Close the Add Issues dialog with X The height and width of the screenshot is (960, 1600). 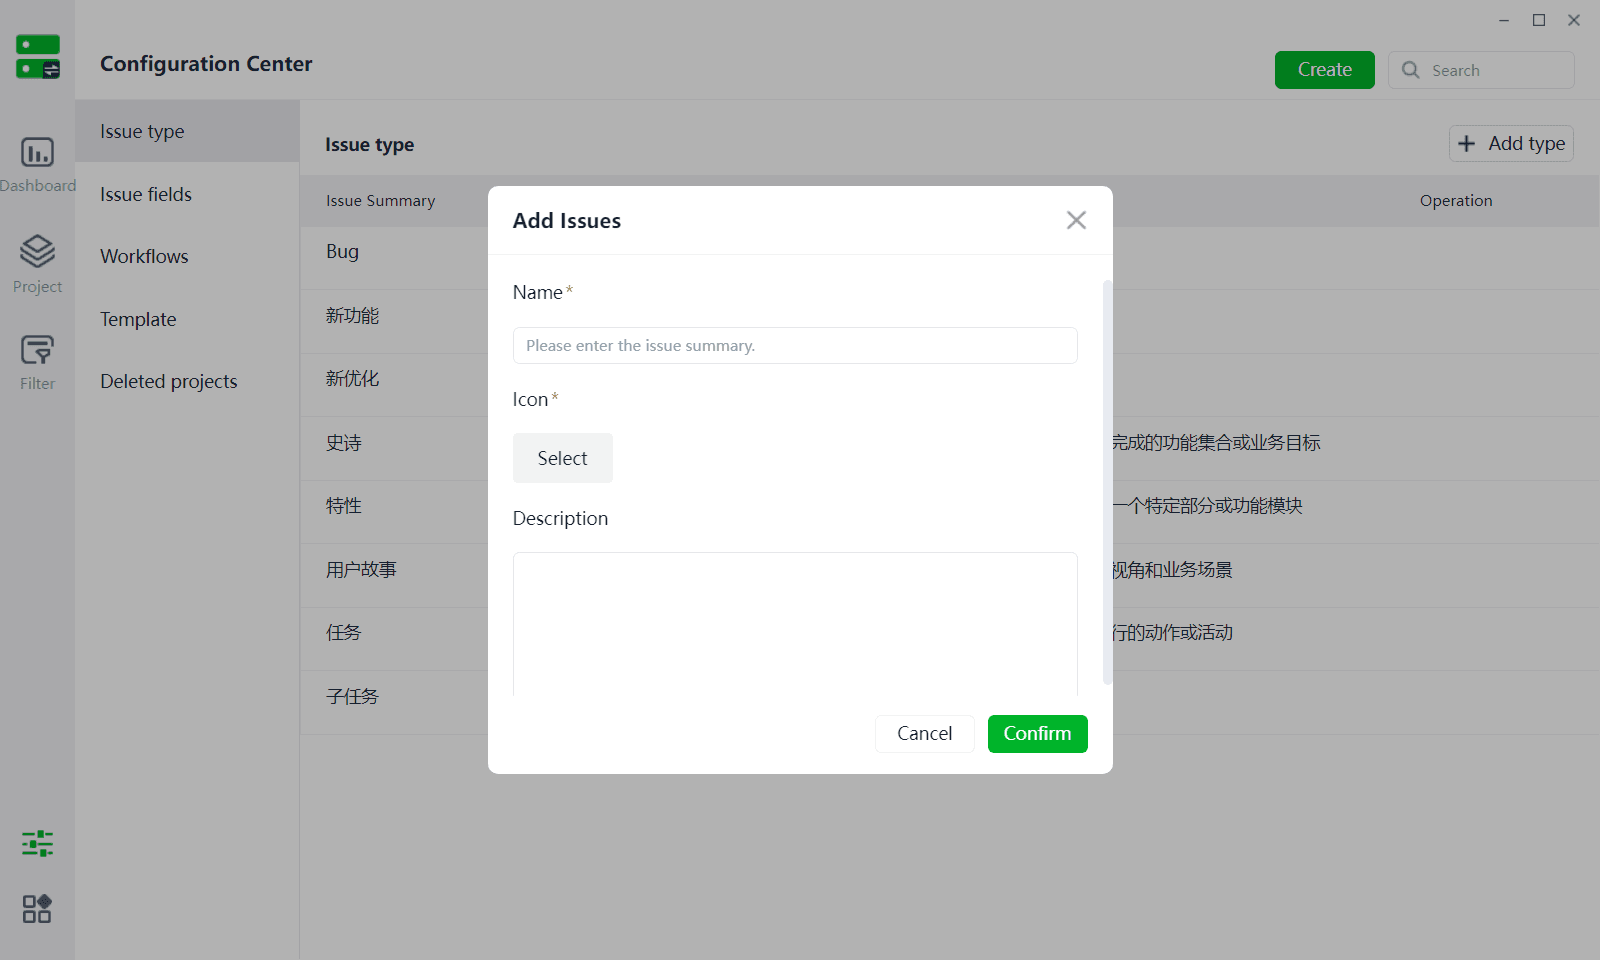[x=1076, y=220]
